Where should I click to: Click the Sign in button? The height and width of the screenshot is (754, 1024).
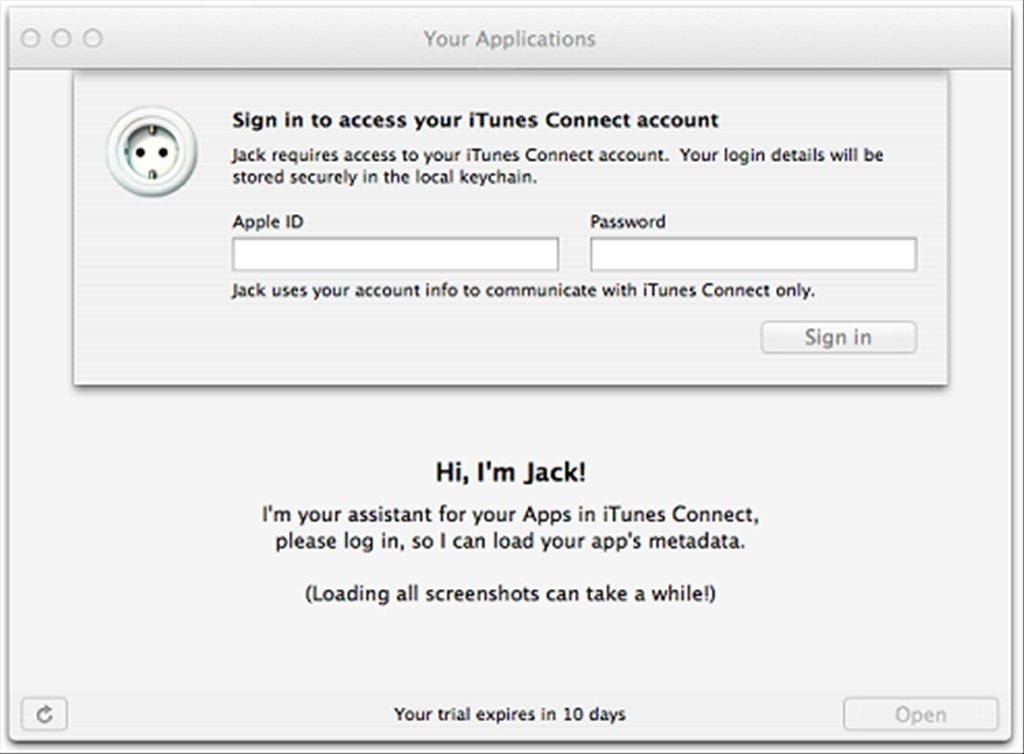click(x=839, y=338)
